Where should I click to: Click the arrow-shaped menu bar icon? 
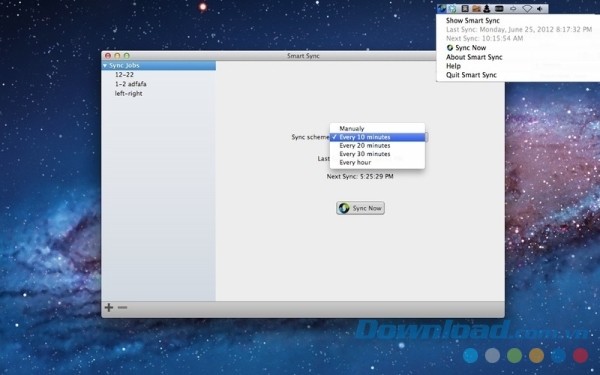[513, 8]
